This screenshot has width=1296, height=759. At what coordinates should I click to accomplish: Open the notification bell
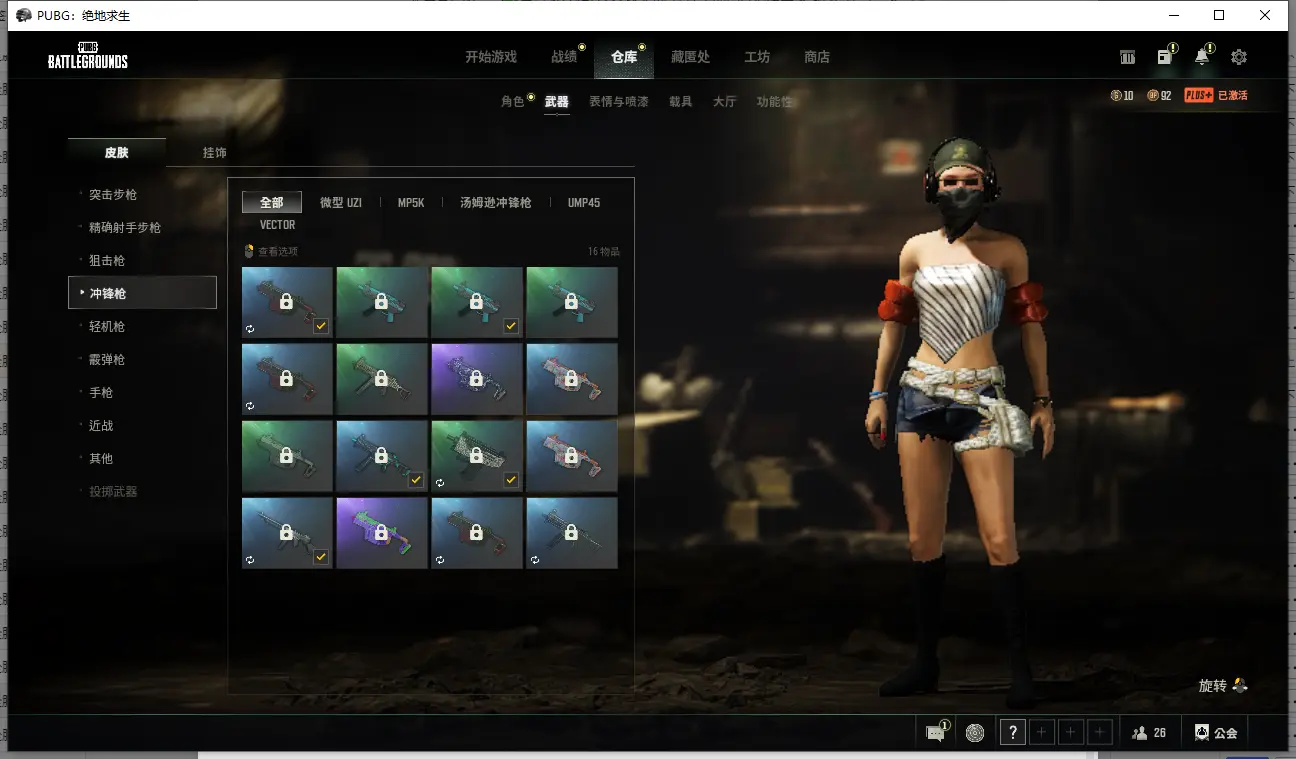tap(1202, 57)
